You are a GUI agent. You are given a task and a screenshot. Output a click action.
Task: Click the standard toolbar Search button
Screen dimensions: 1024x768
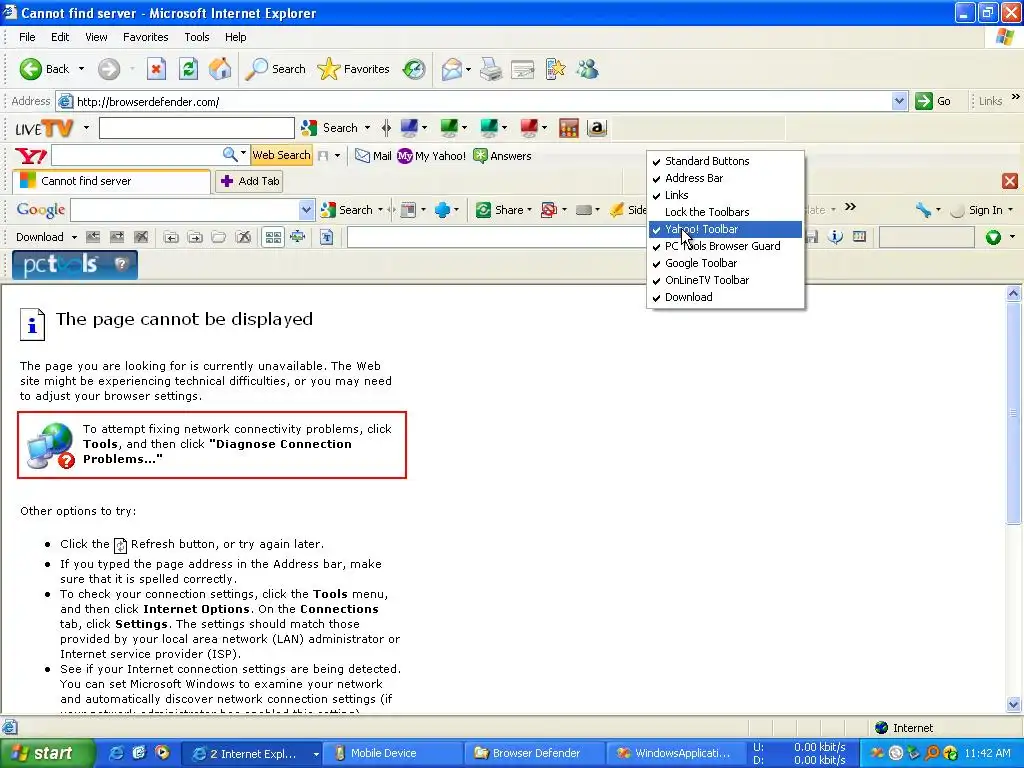click(275, 69)
